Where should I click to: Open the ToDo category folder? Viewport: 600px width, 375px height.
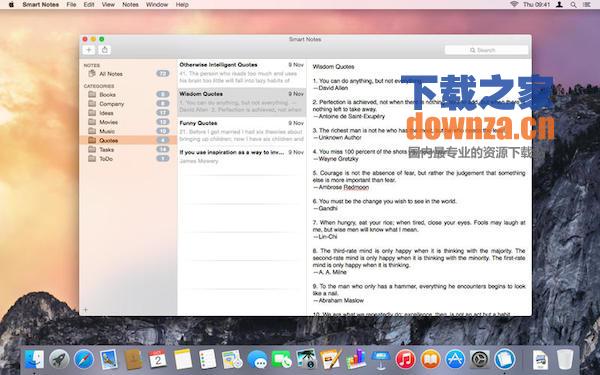tap(128, 158)
